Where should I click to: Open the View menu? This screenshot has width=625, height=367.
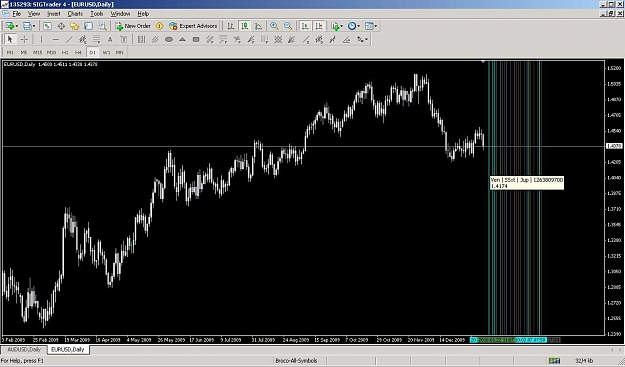click(34, 14)
